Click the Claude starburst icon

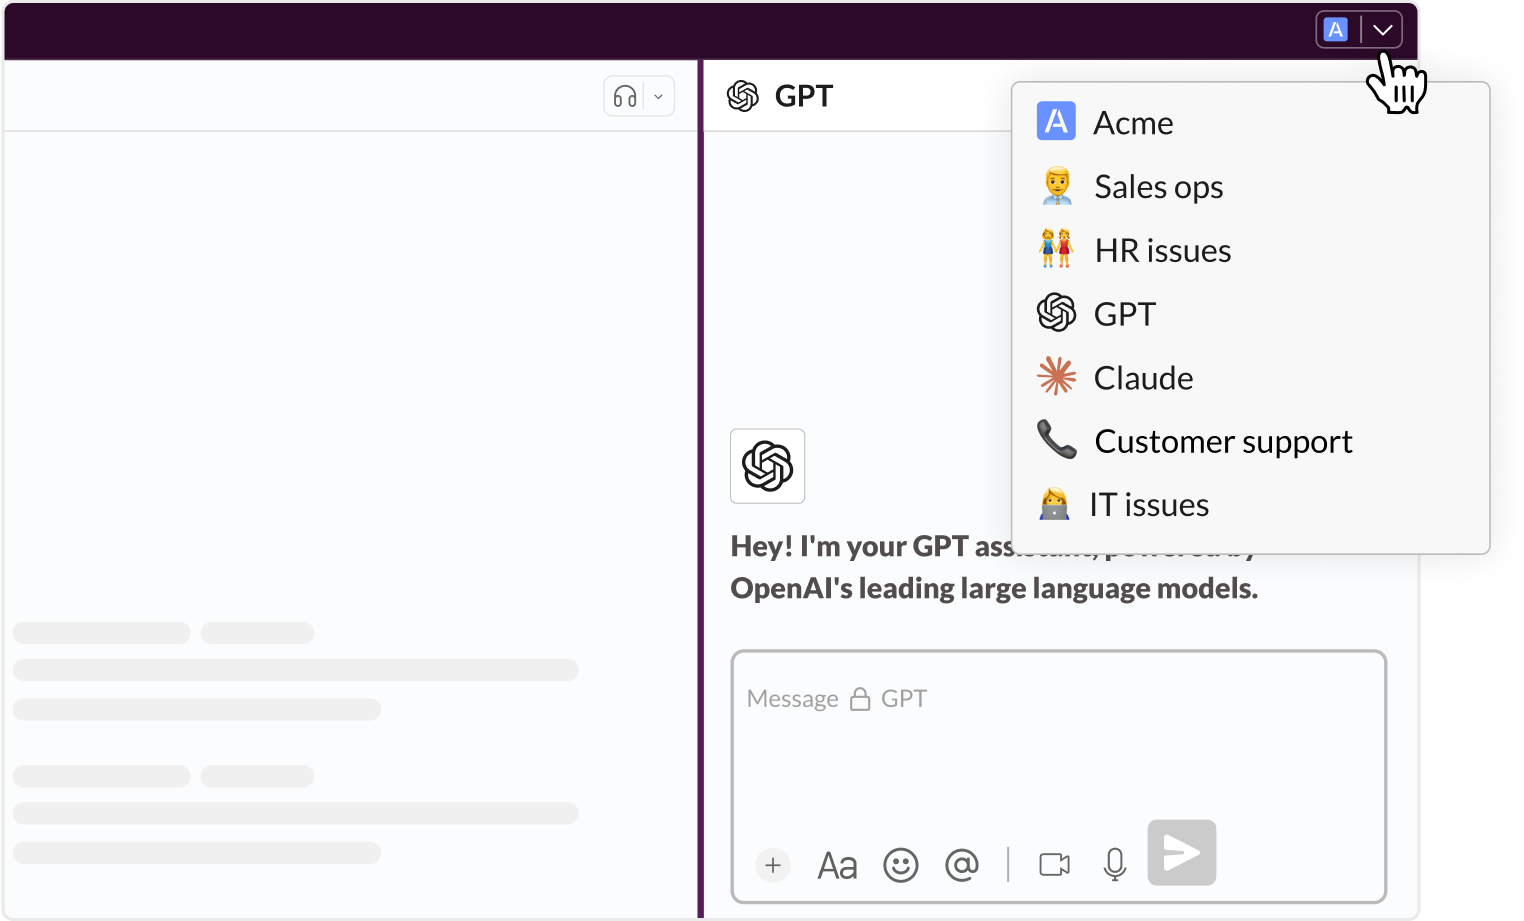click(x=1056, y=376)
